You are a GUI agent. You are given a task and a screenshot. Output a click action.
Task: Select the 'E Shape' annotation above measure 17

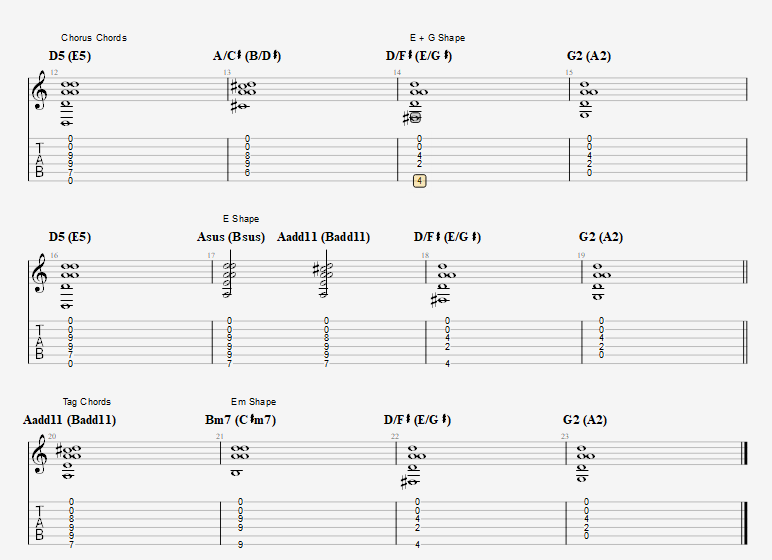coord(241,219)
